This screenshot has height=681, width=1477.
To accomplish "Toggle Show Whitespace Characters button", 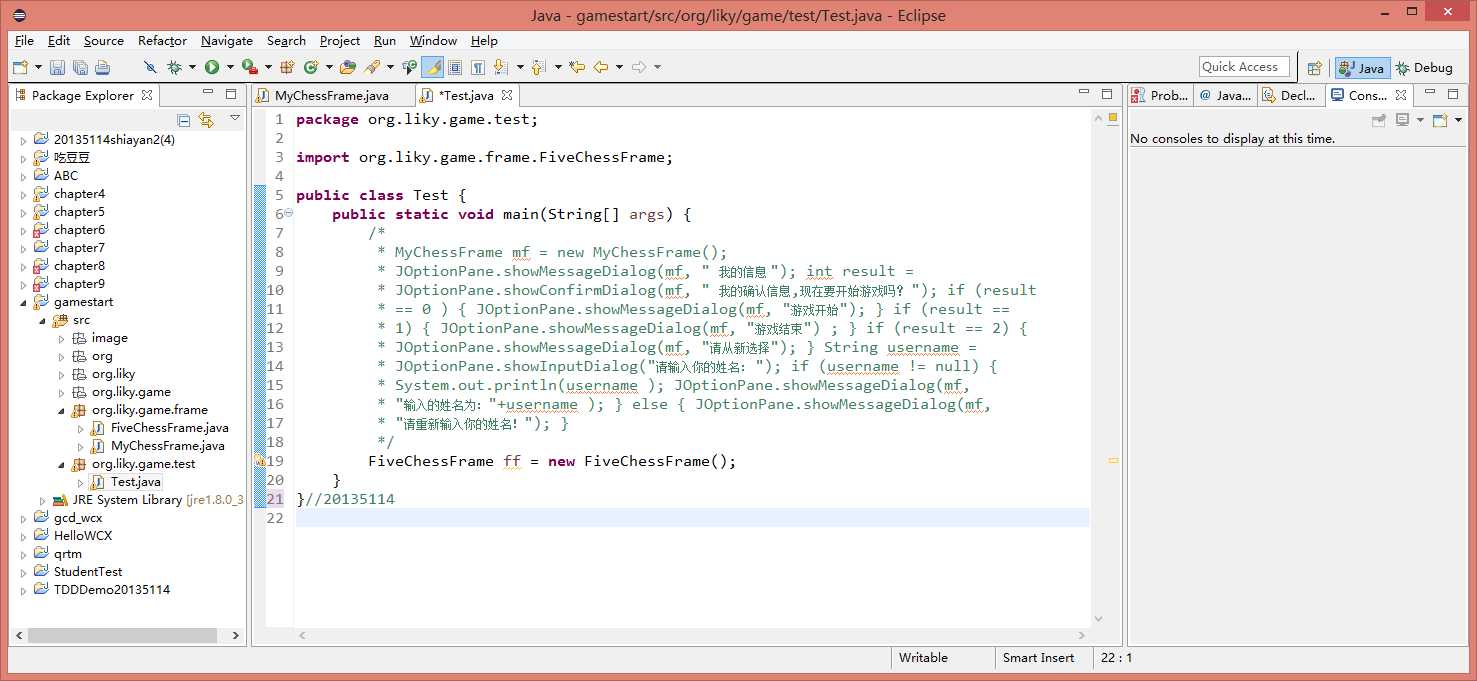I will [478, 67].
